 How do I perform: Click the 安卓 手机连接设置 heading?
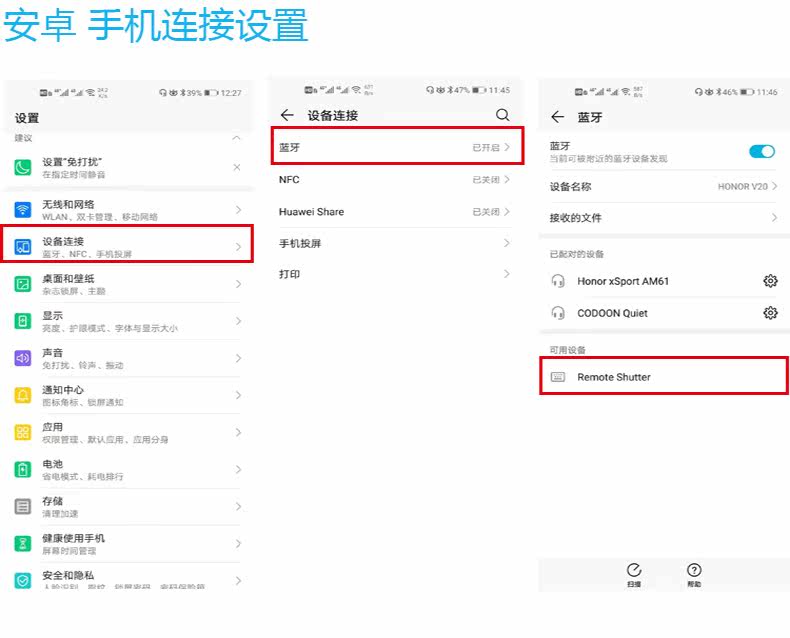tap(156, 25)
